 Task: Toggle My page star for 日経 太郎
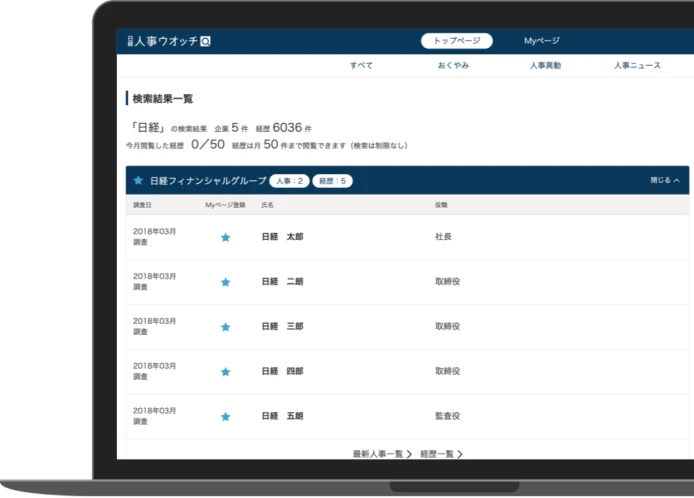225,237
